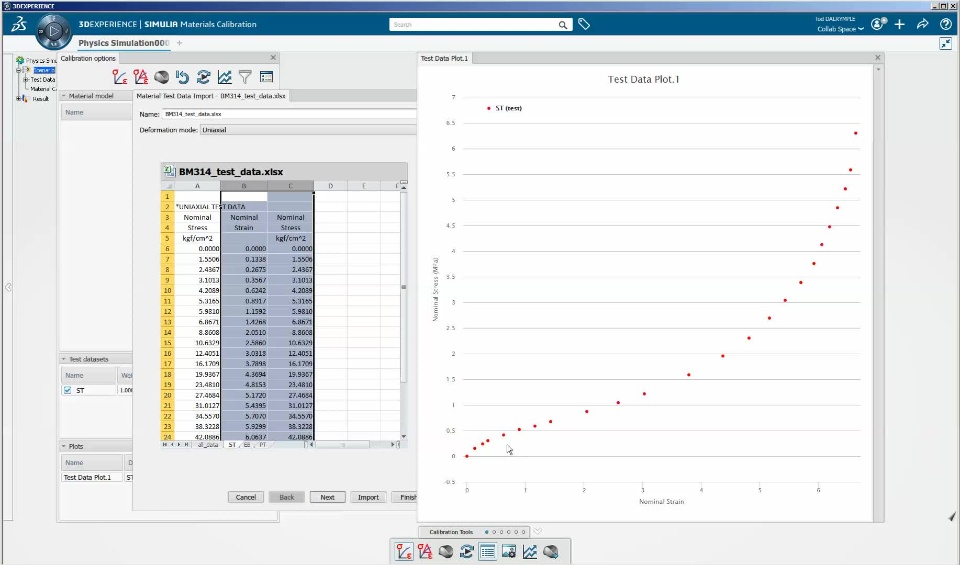The width and height of the screenshot is (960, 565).
Task: Click the plot chart icon in bottom action bar
Action: [x=530, y=552]
